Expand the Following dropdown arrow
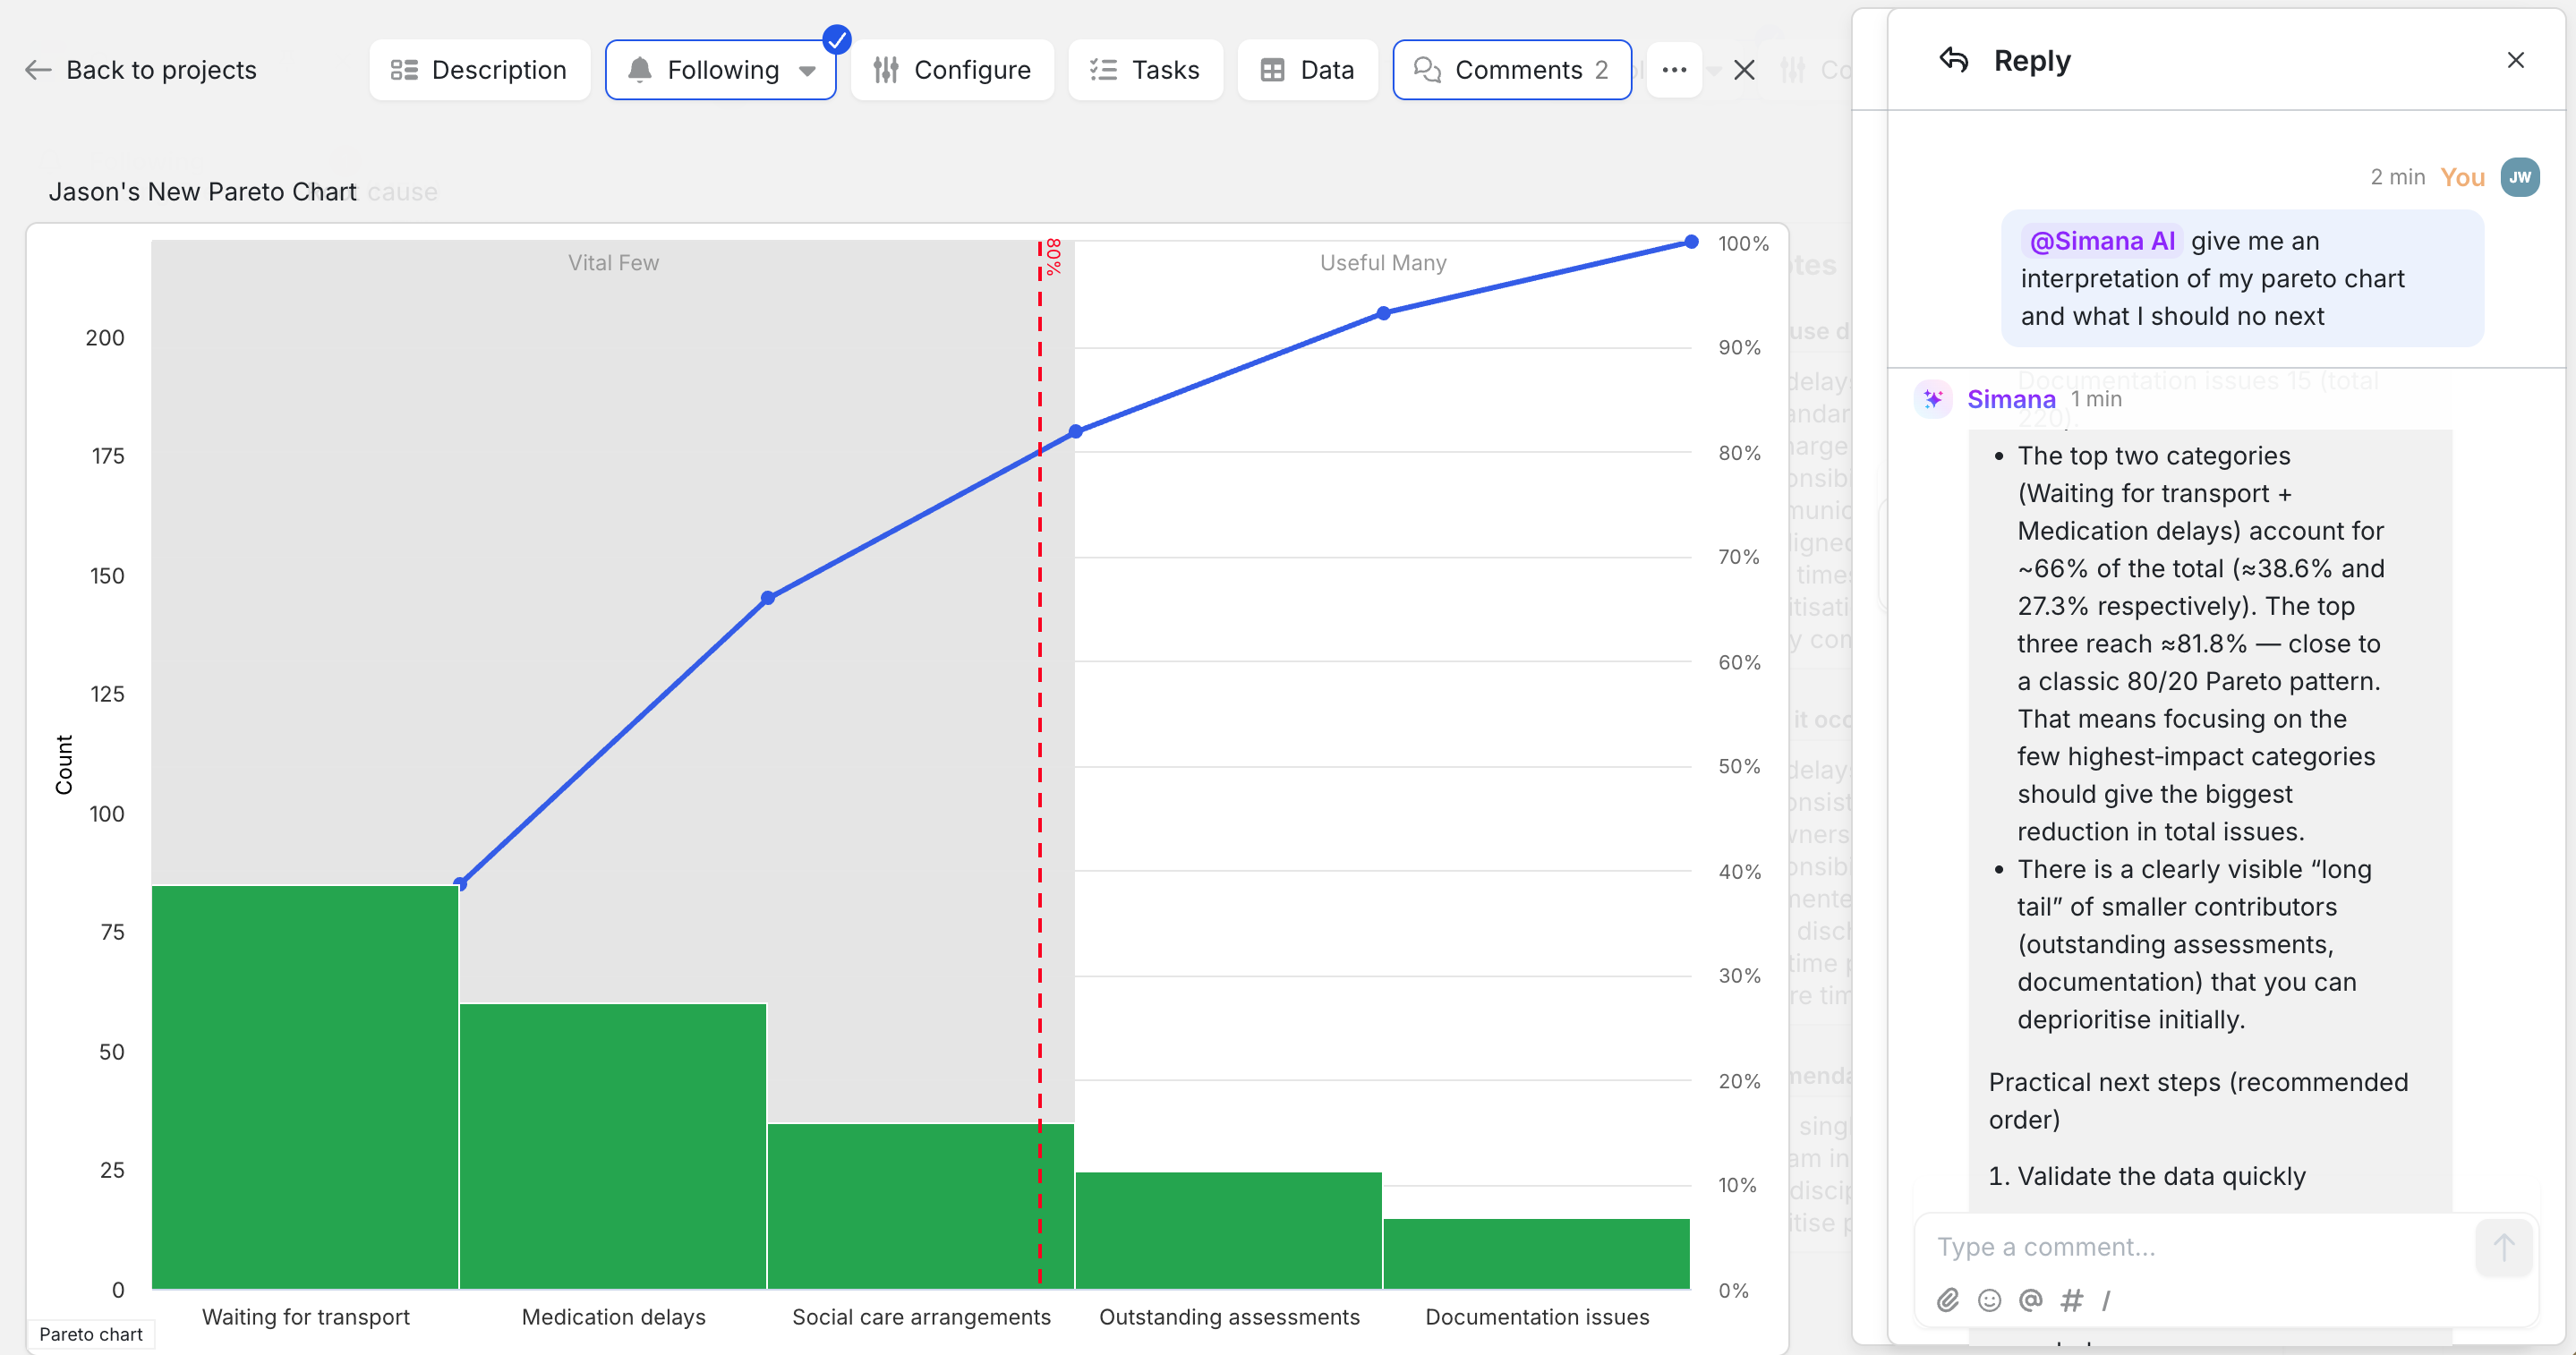Screen dimensions: 2576x1355 click(x=808, y=71)
